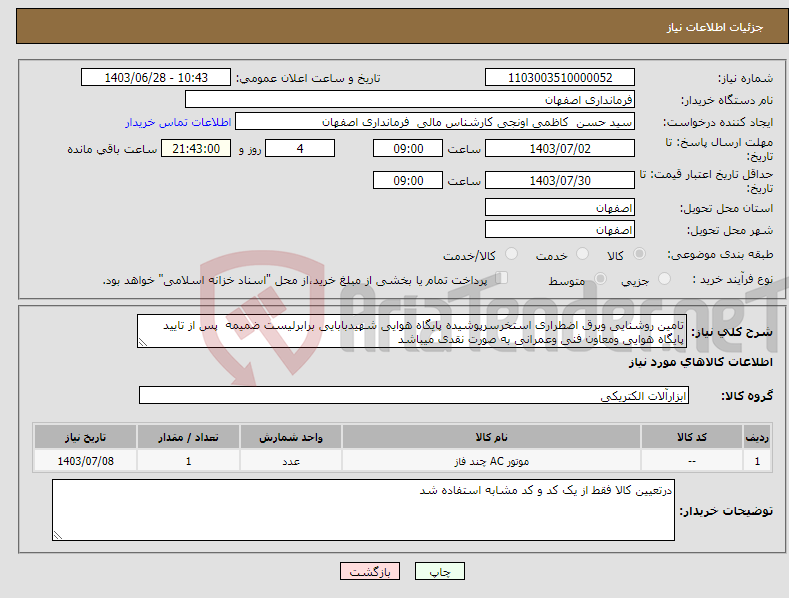Click the تاریخ نیاز column header

click(86, 437)
